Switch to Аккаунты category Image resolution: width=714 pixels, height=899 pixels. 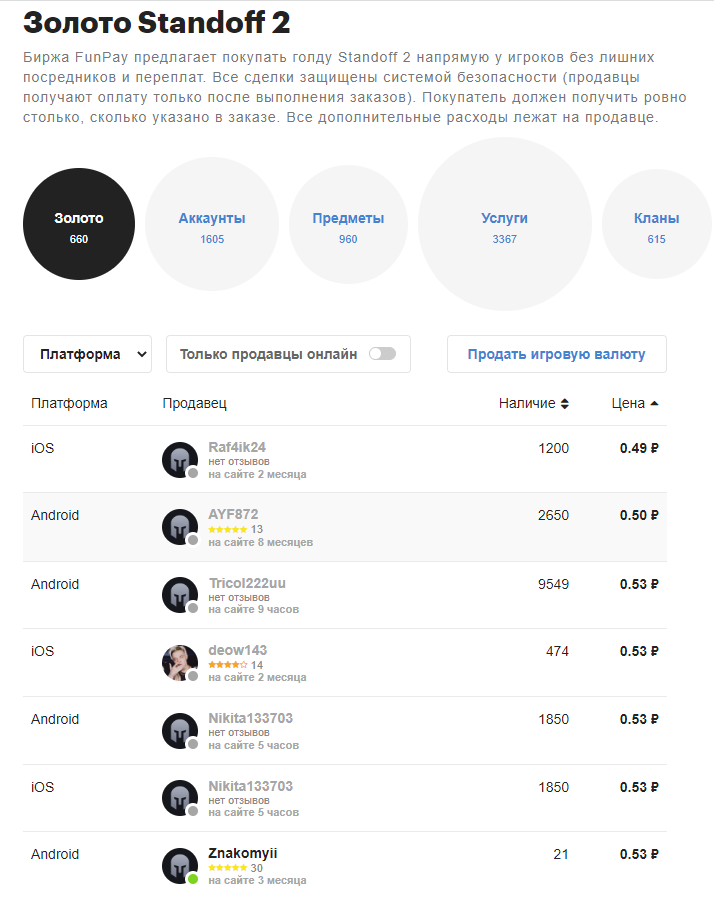point(212,224)
